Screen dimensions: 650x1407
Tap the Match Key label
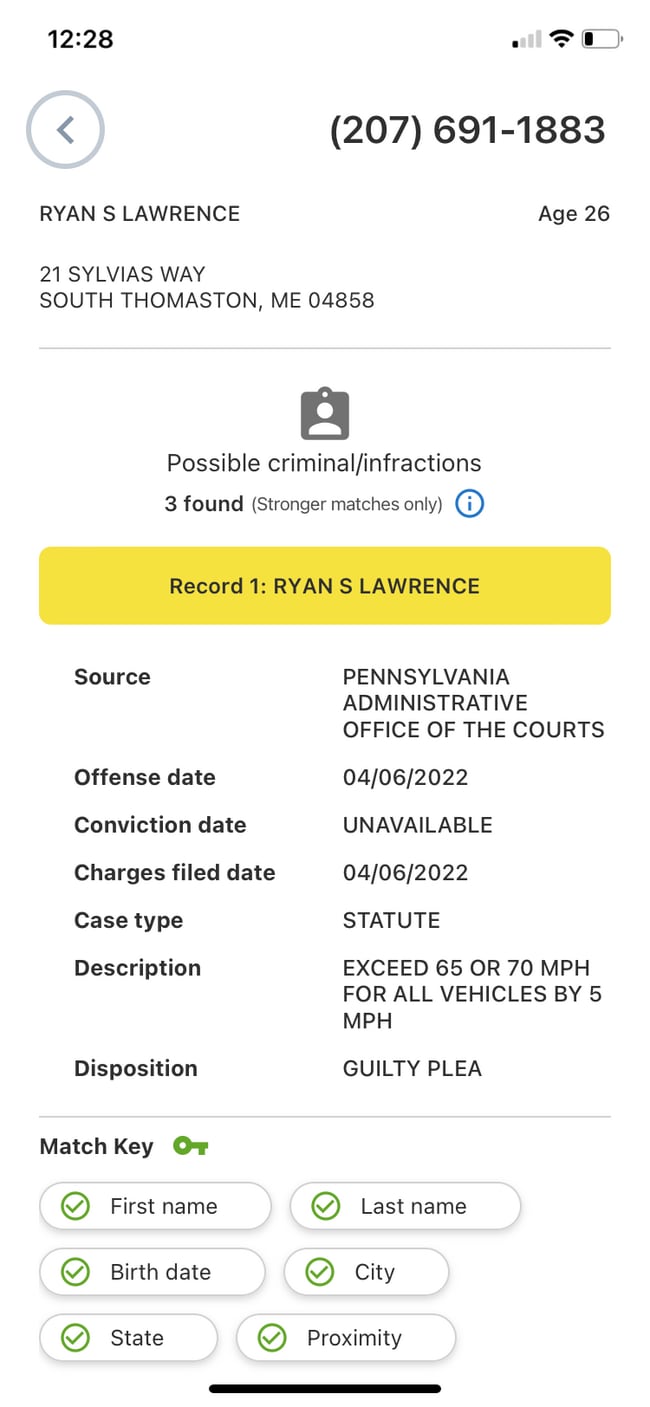[x=96, y=1146]
